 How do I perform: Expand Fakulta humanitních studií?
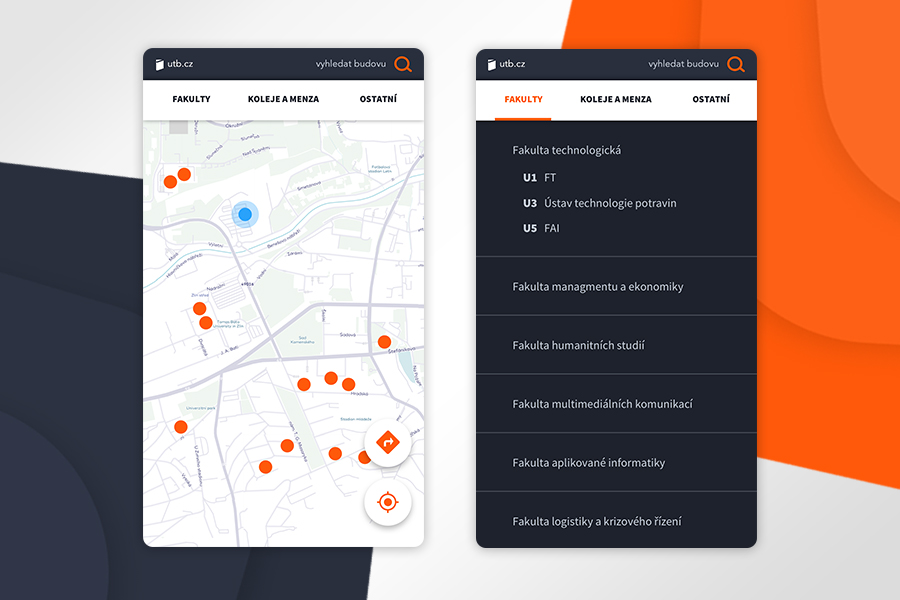(x=578, y=346)
